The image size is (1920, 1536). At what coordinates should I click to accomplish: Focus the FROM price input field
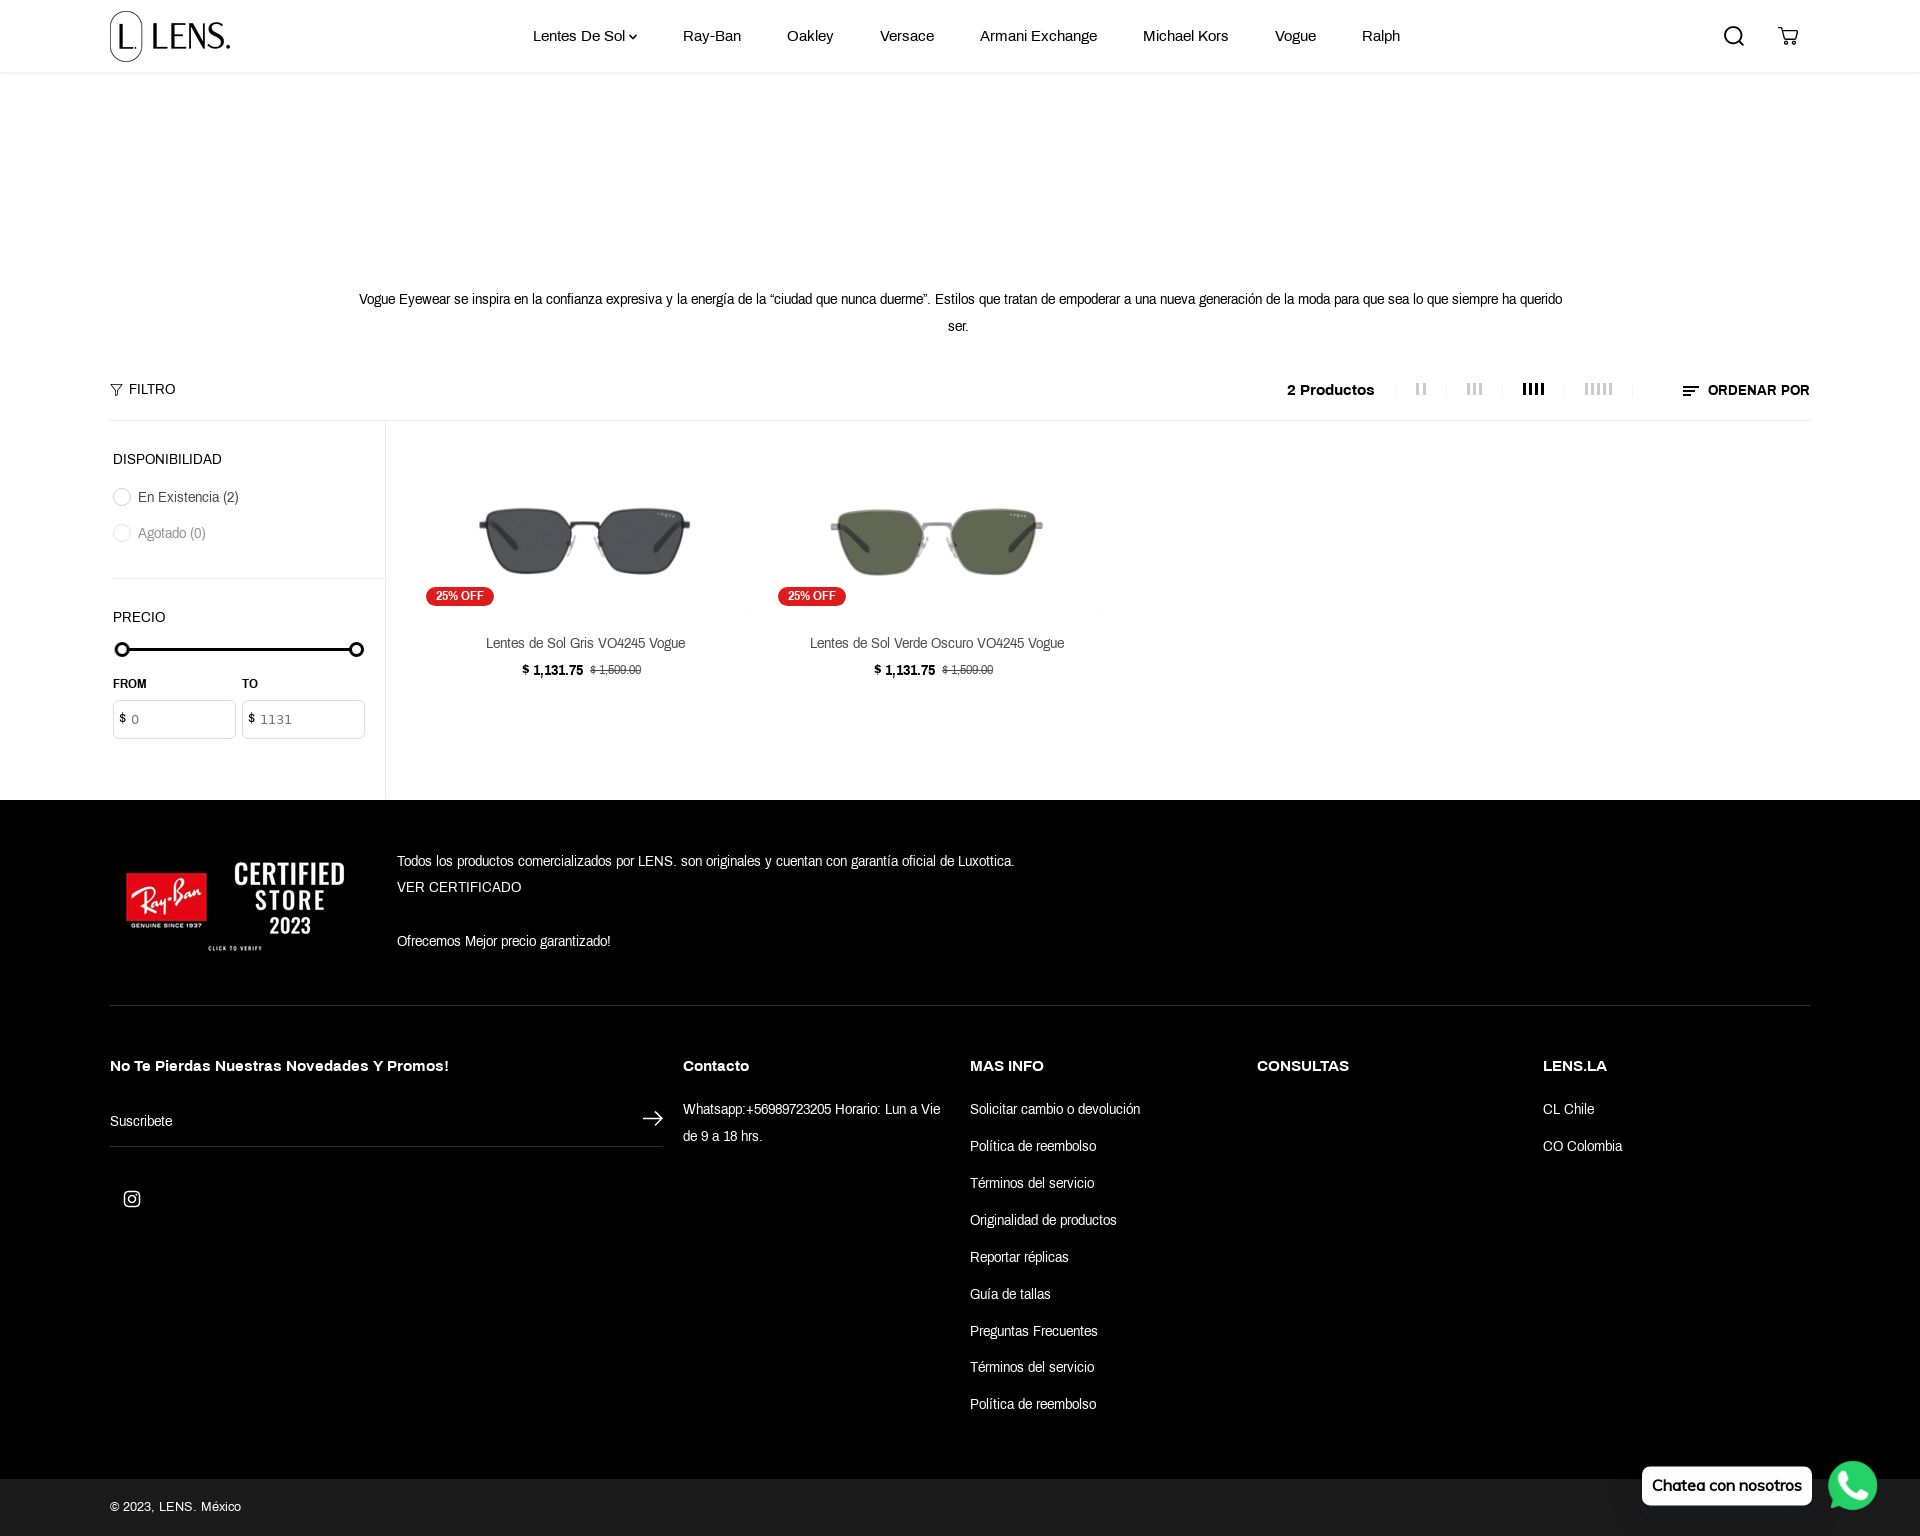(x=174, y=719)
